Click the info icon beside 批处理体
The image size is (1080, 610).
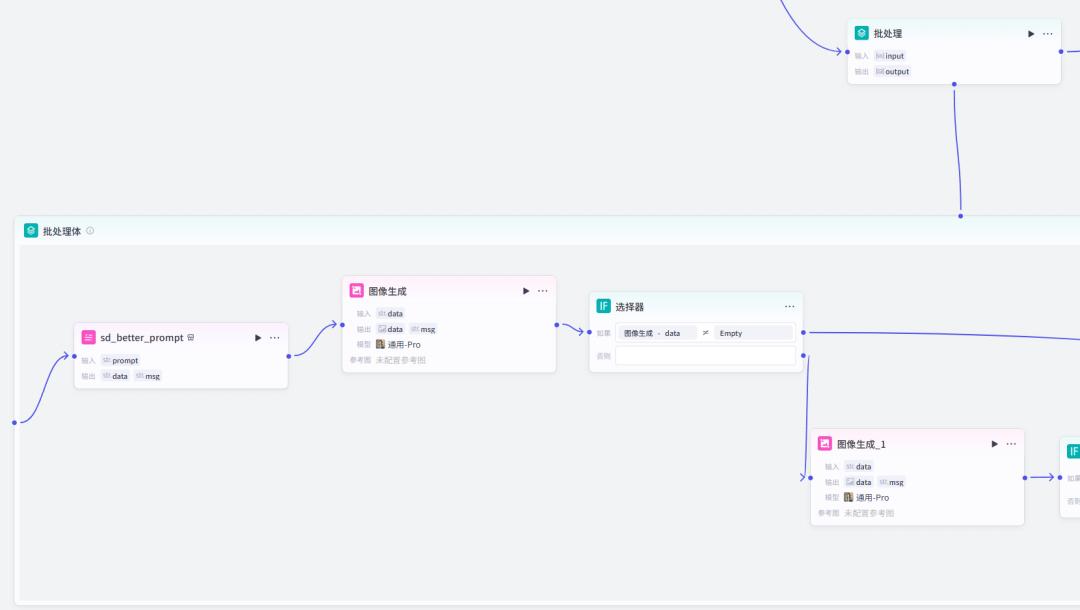[90, 231]
